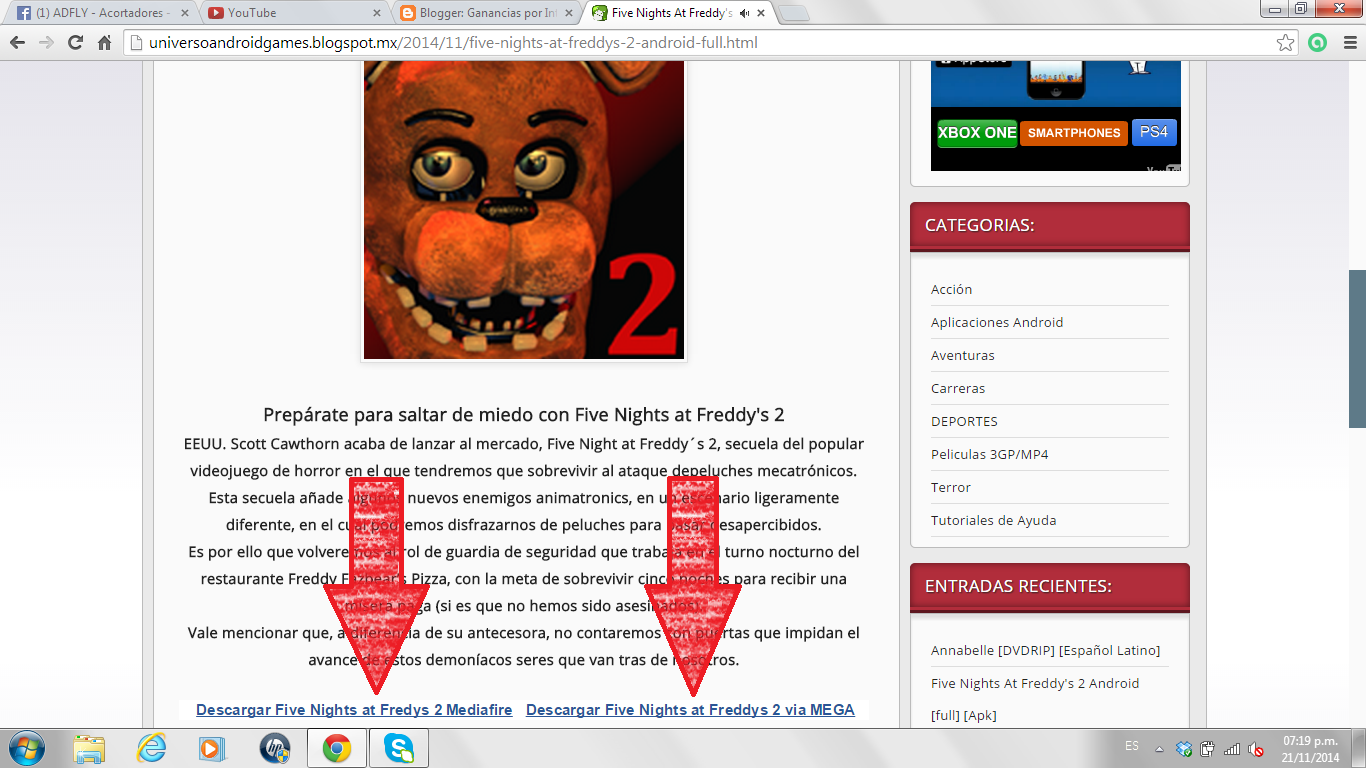This screenshot has width=1366, height=768.
Task: Click the muted volume tray icon
Action: pos(1256,748)
